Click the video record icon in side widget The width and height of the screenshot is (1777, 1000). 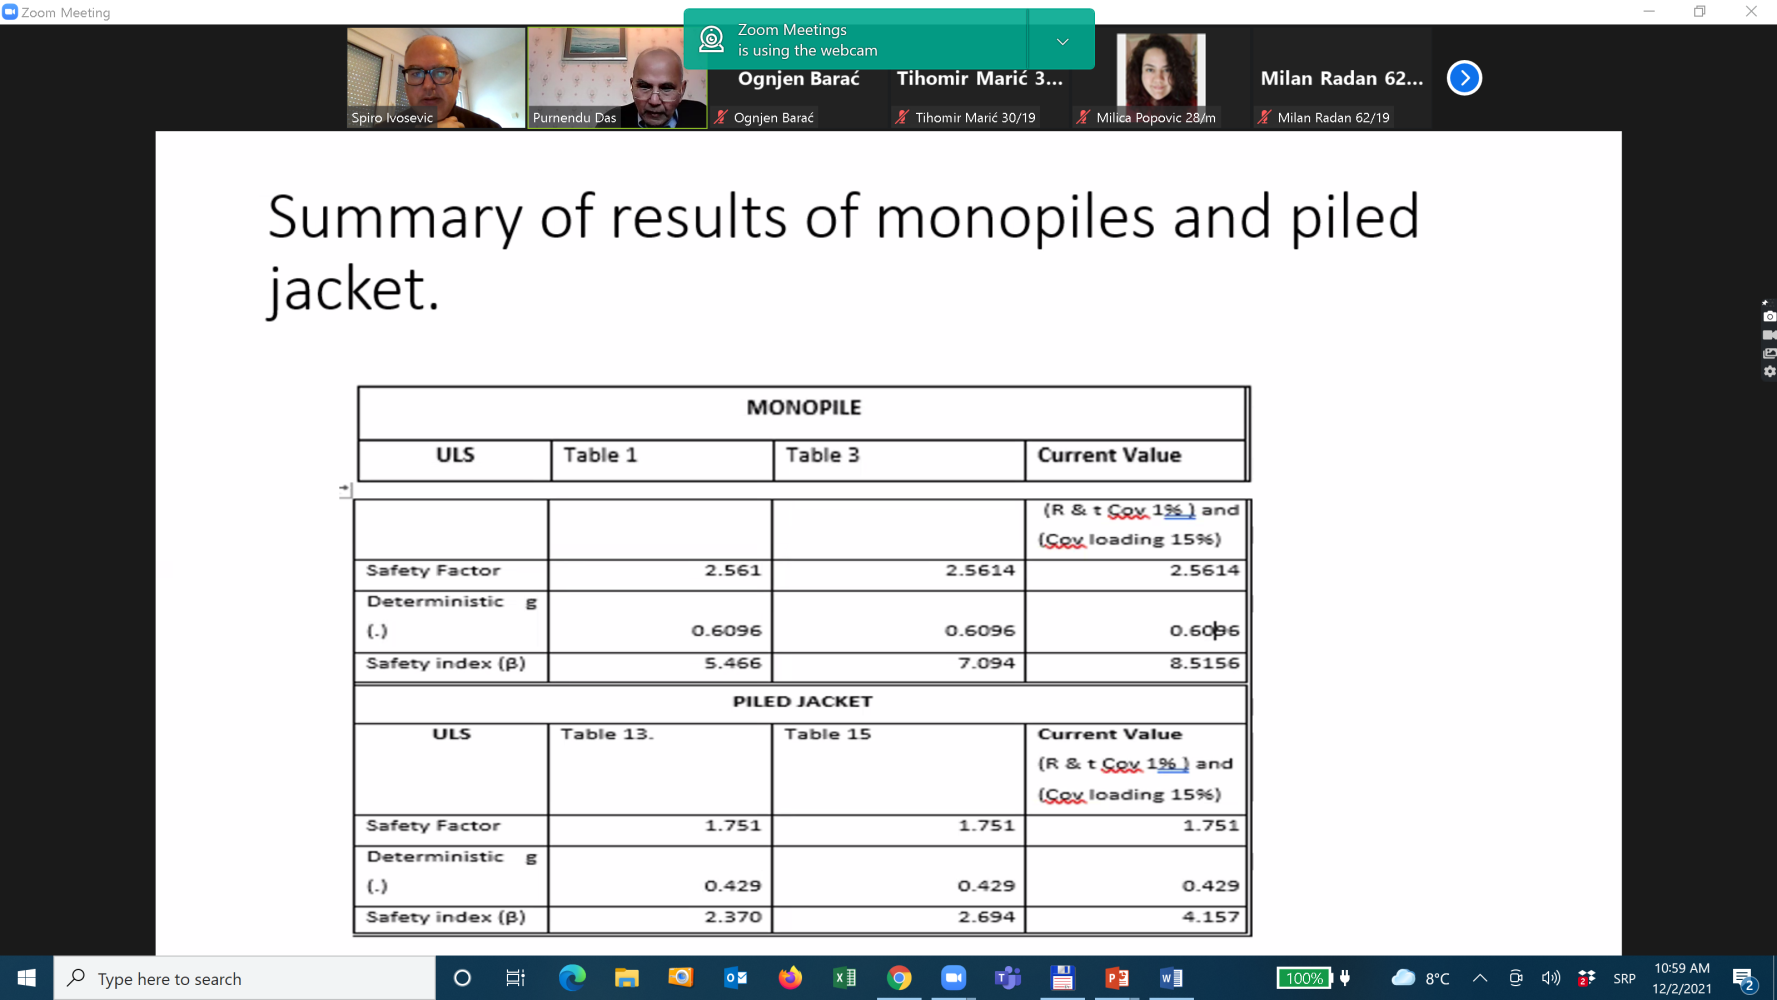pyautogui.click(x=1769, y=335)
